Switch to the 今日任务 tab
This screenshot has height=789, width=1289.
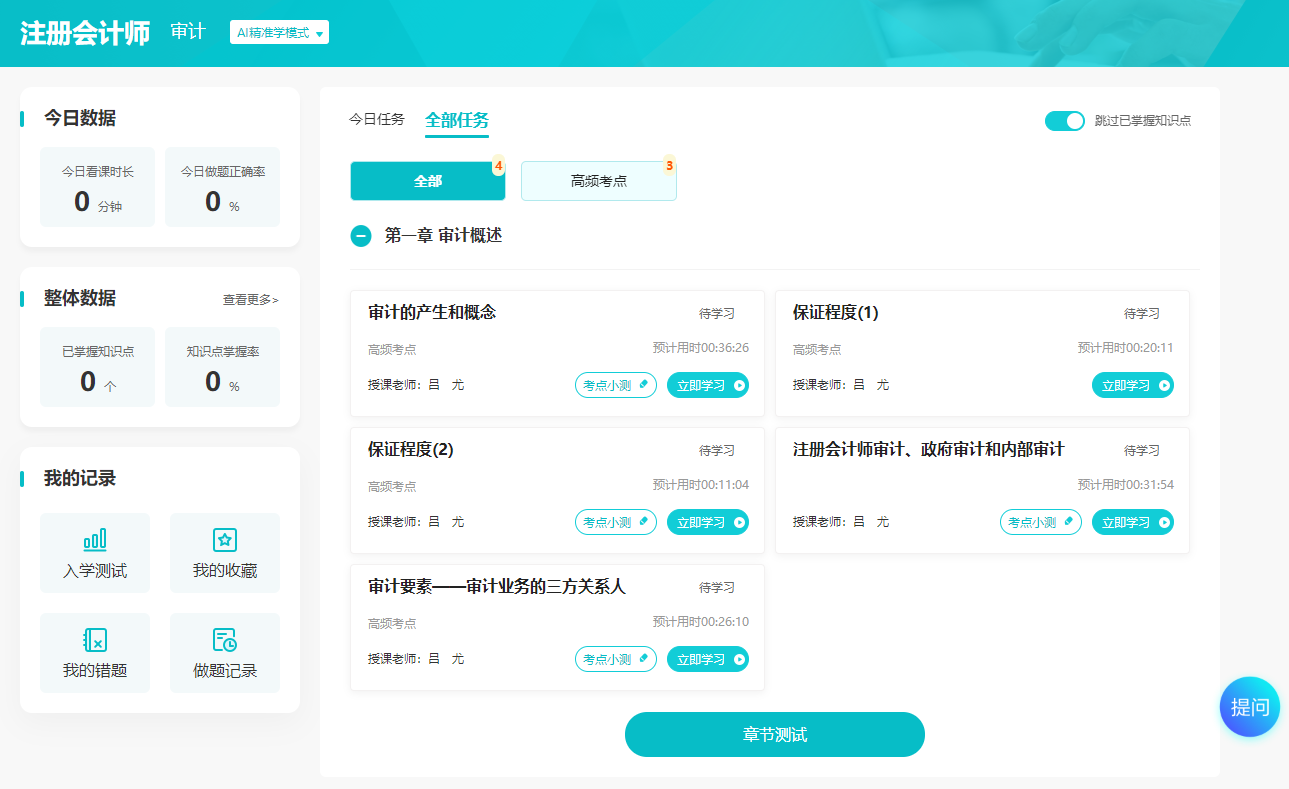tap(375, 118)
